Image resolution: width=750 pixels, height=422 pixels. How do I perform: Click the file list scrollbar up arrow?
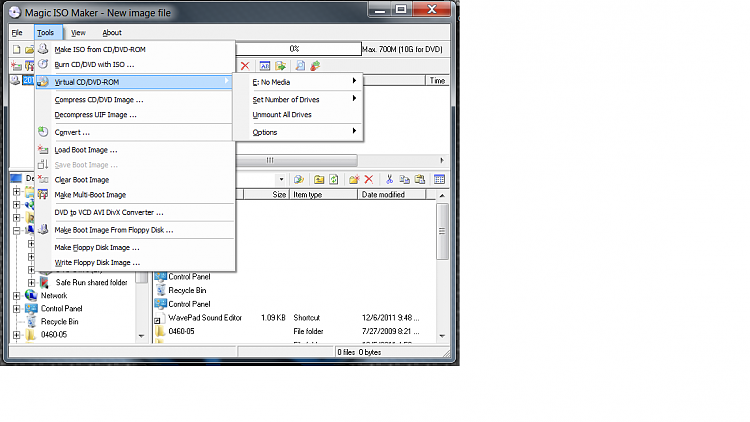click(442, 195)
